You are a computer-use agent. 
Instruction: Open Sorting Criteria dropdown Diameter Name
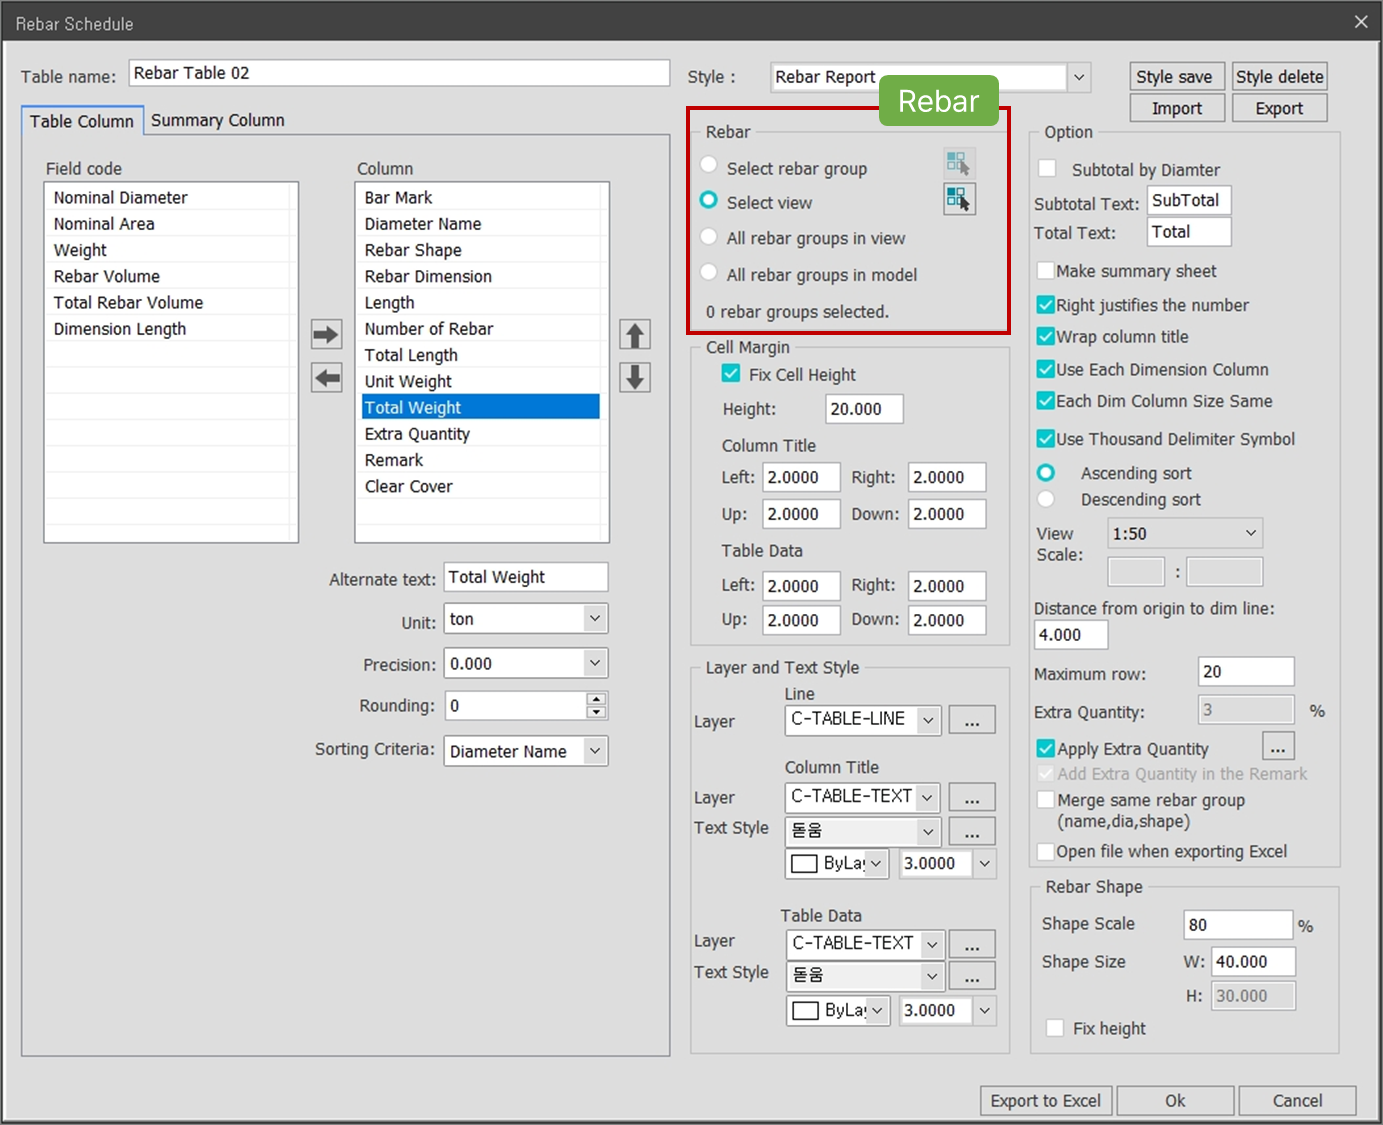[526, 751]
